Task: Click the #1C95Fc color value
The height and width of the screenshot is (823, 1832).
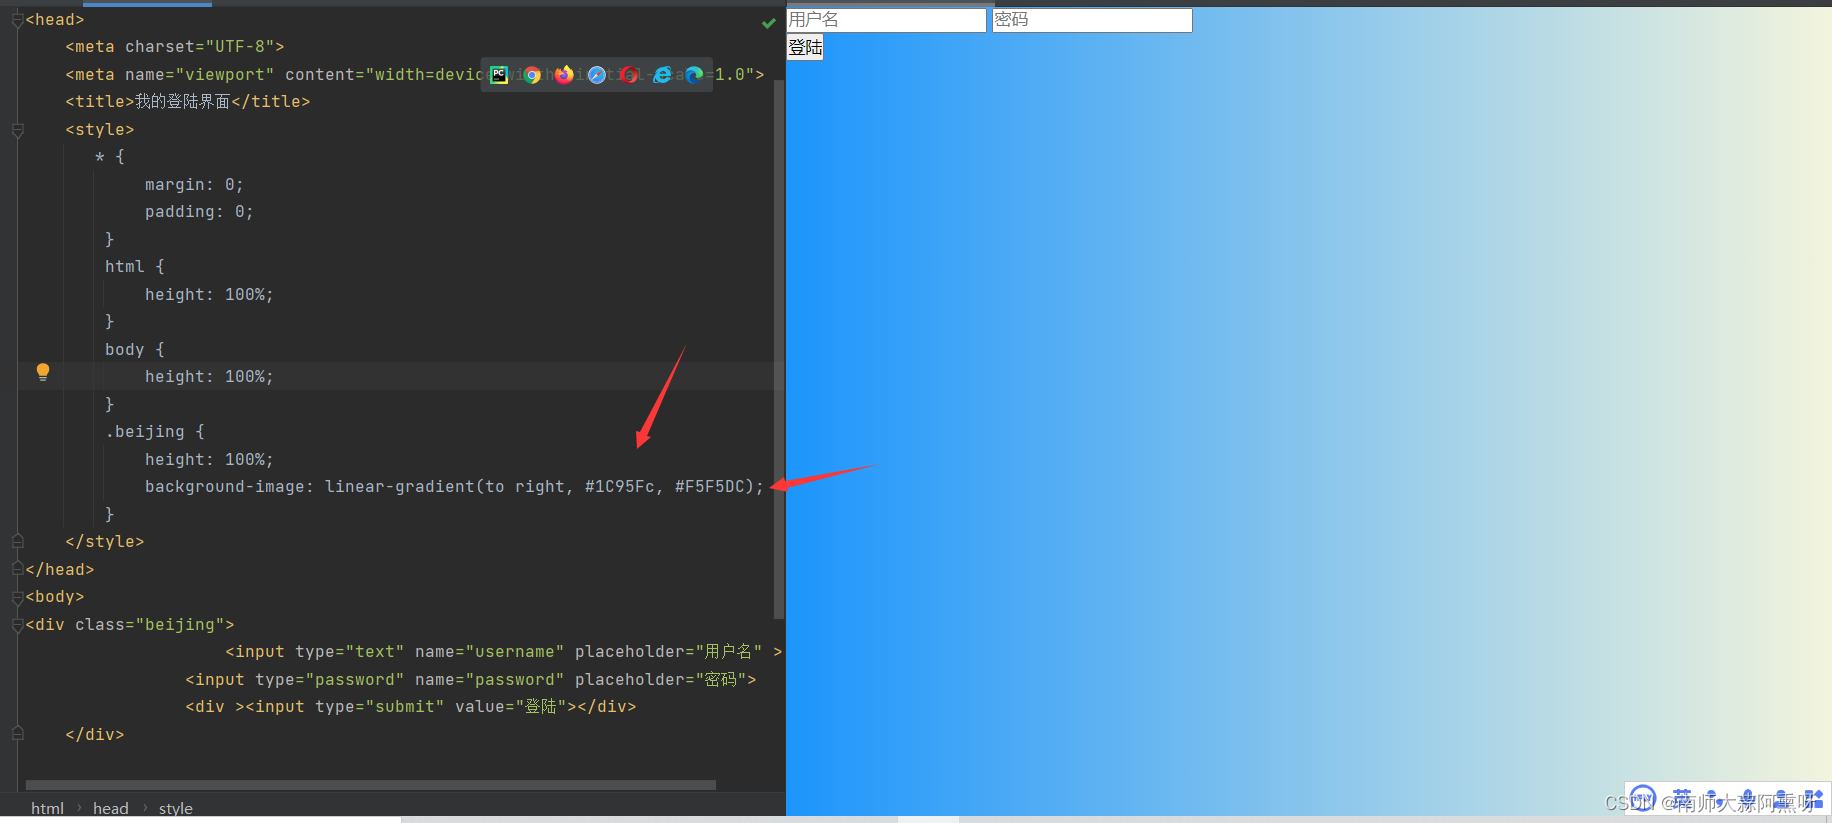Action: point(619,487)
